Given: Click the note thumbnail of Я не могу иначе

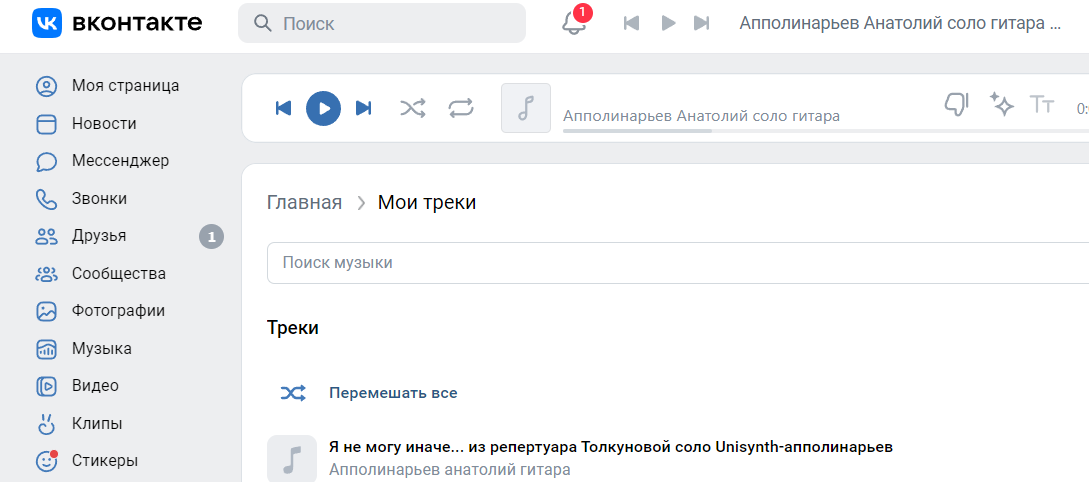Looking at the screenshot, I should tap(292, 458).
